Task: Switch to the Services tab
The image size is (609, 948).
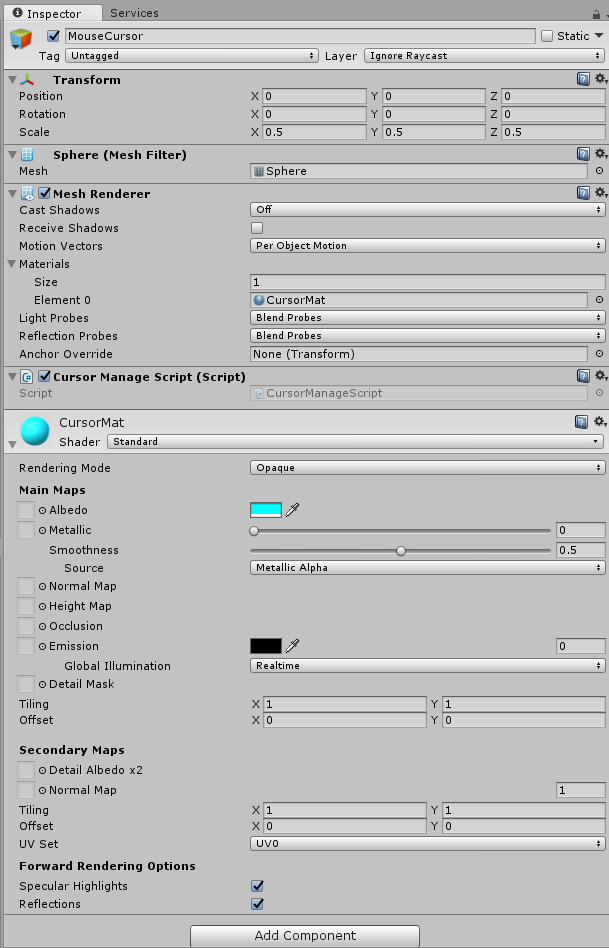Action: [x=134, y=13]
